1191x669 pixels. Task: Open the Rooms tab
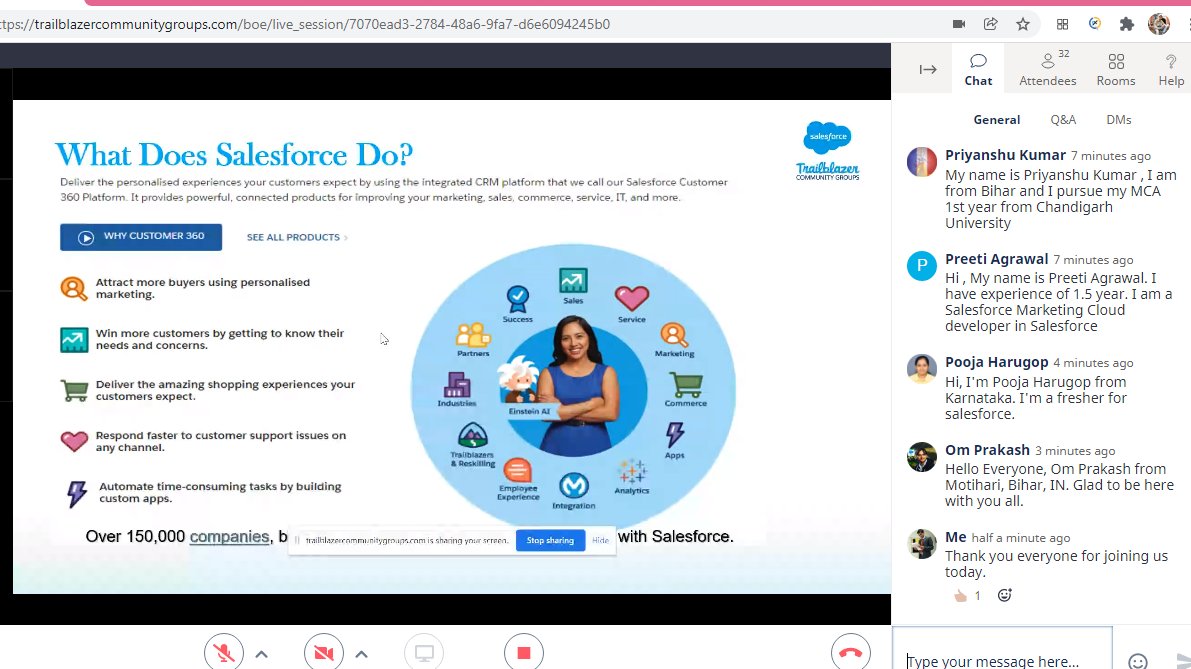tap(1116, 69)
